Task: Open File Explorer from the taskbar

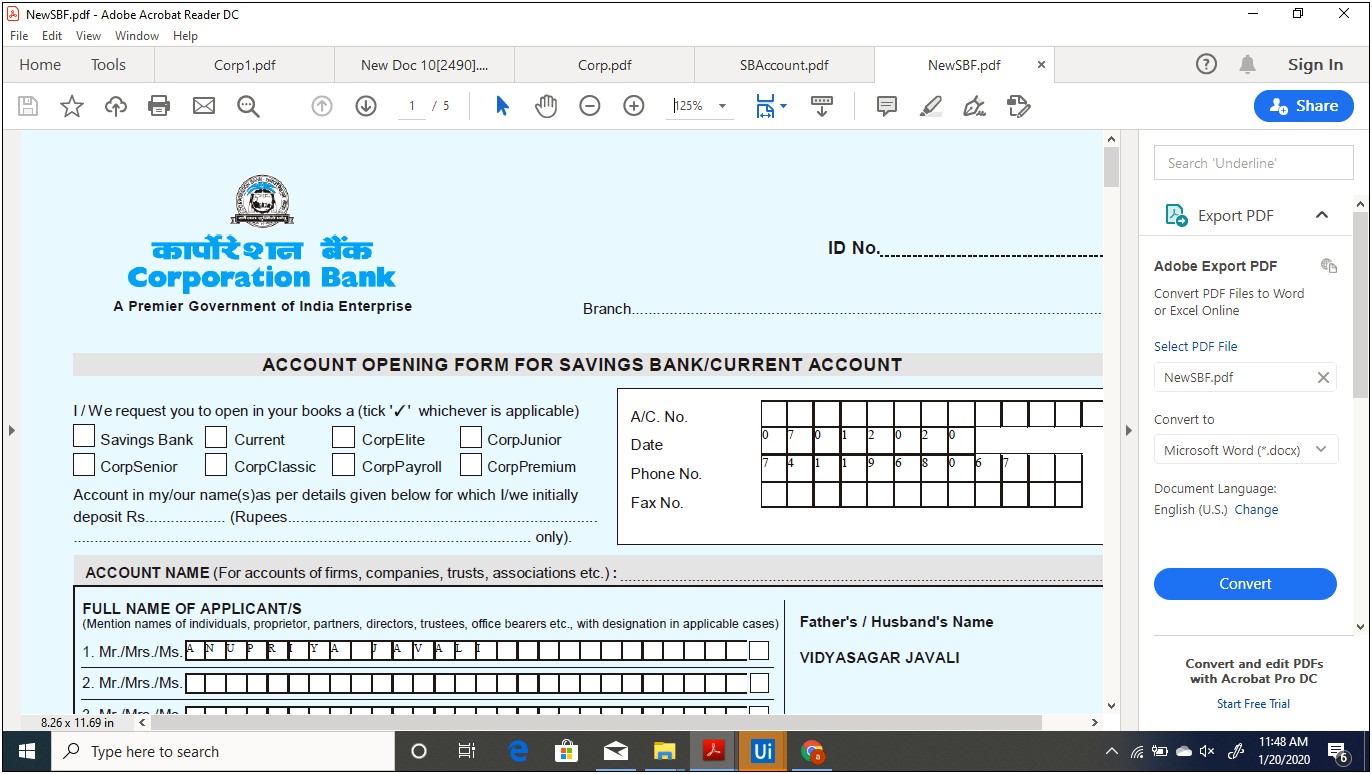Action: [665, 751]
